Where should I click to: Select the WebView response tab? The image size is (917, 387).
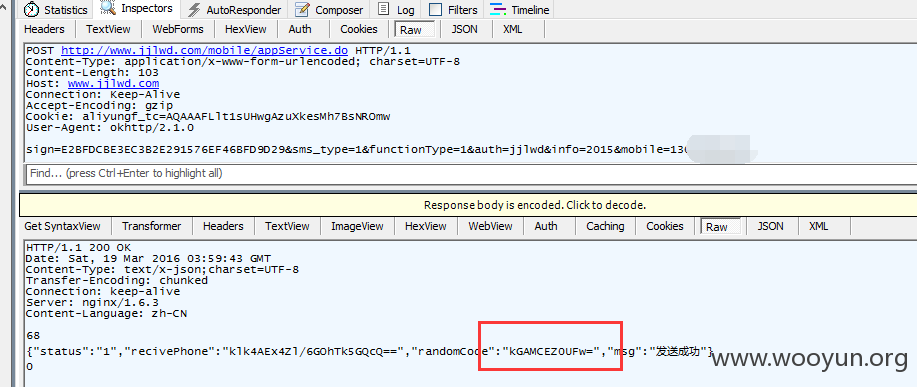click(x=490, y=226)
